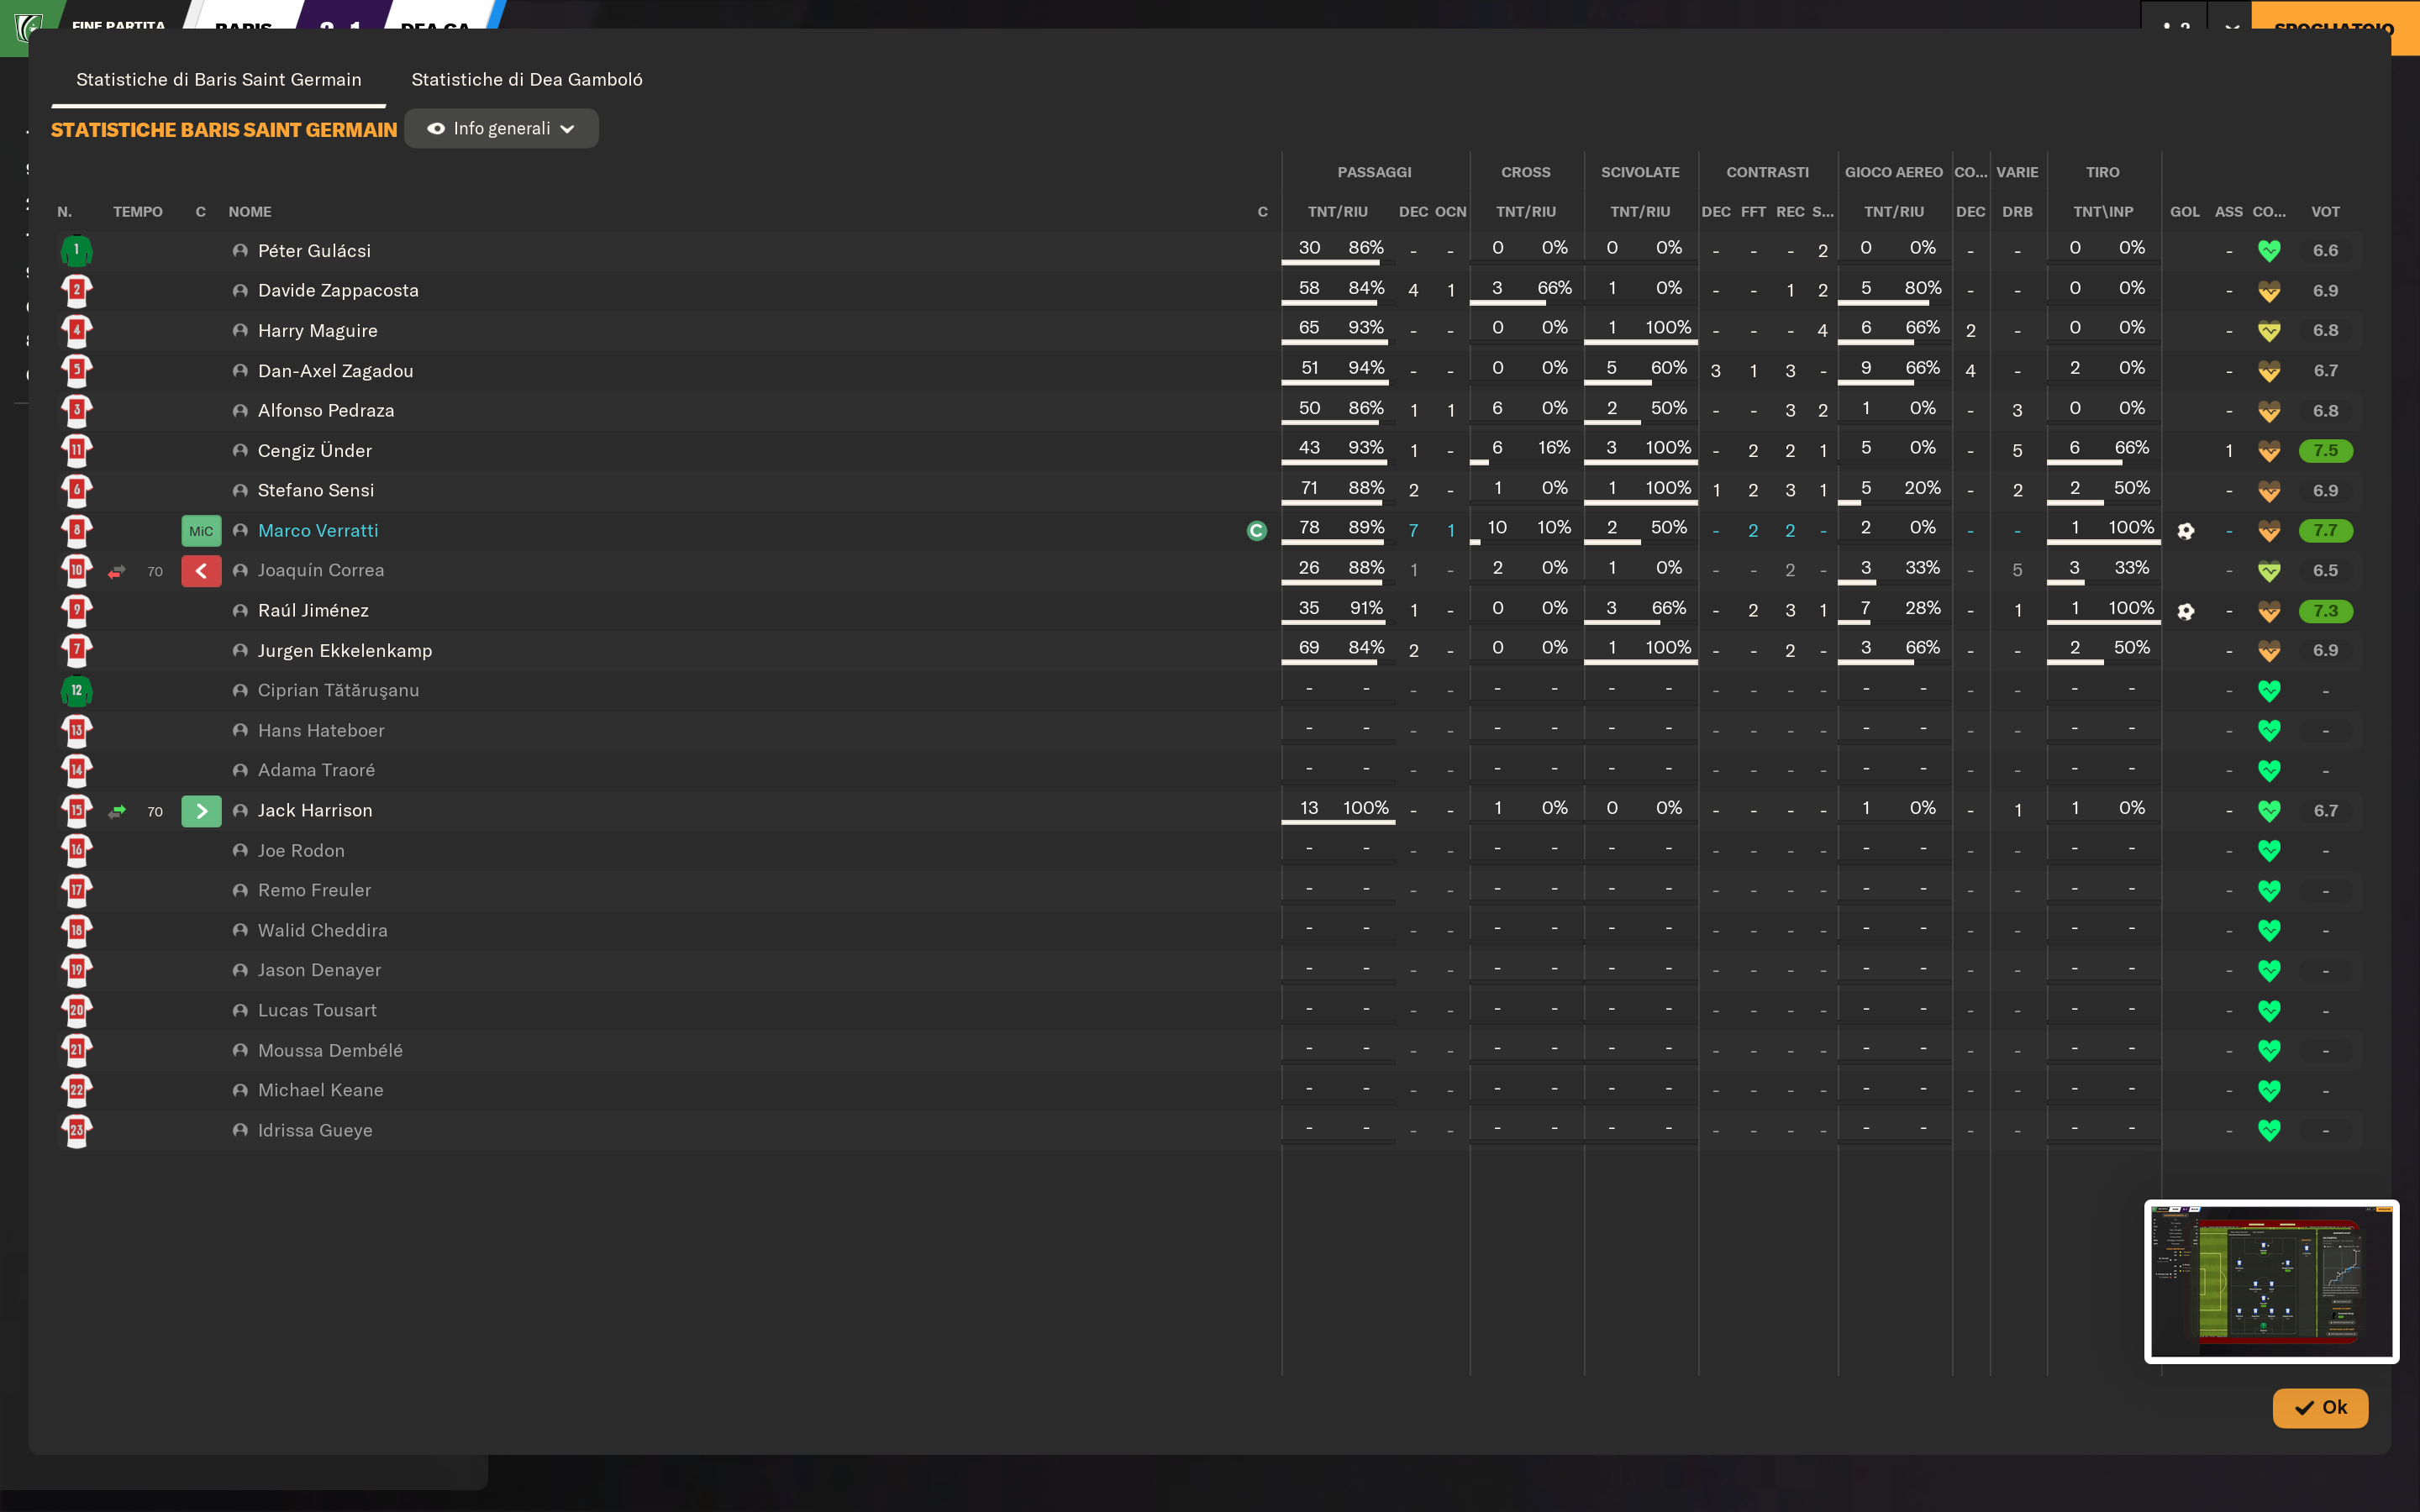Click the CONTRASTI column group header

tap(1767, 172)
